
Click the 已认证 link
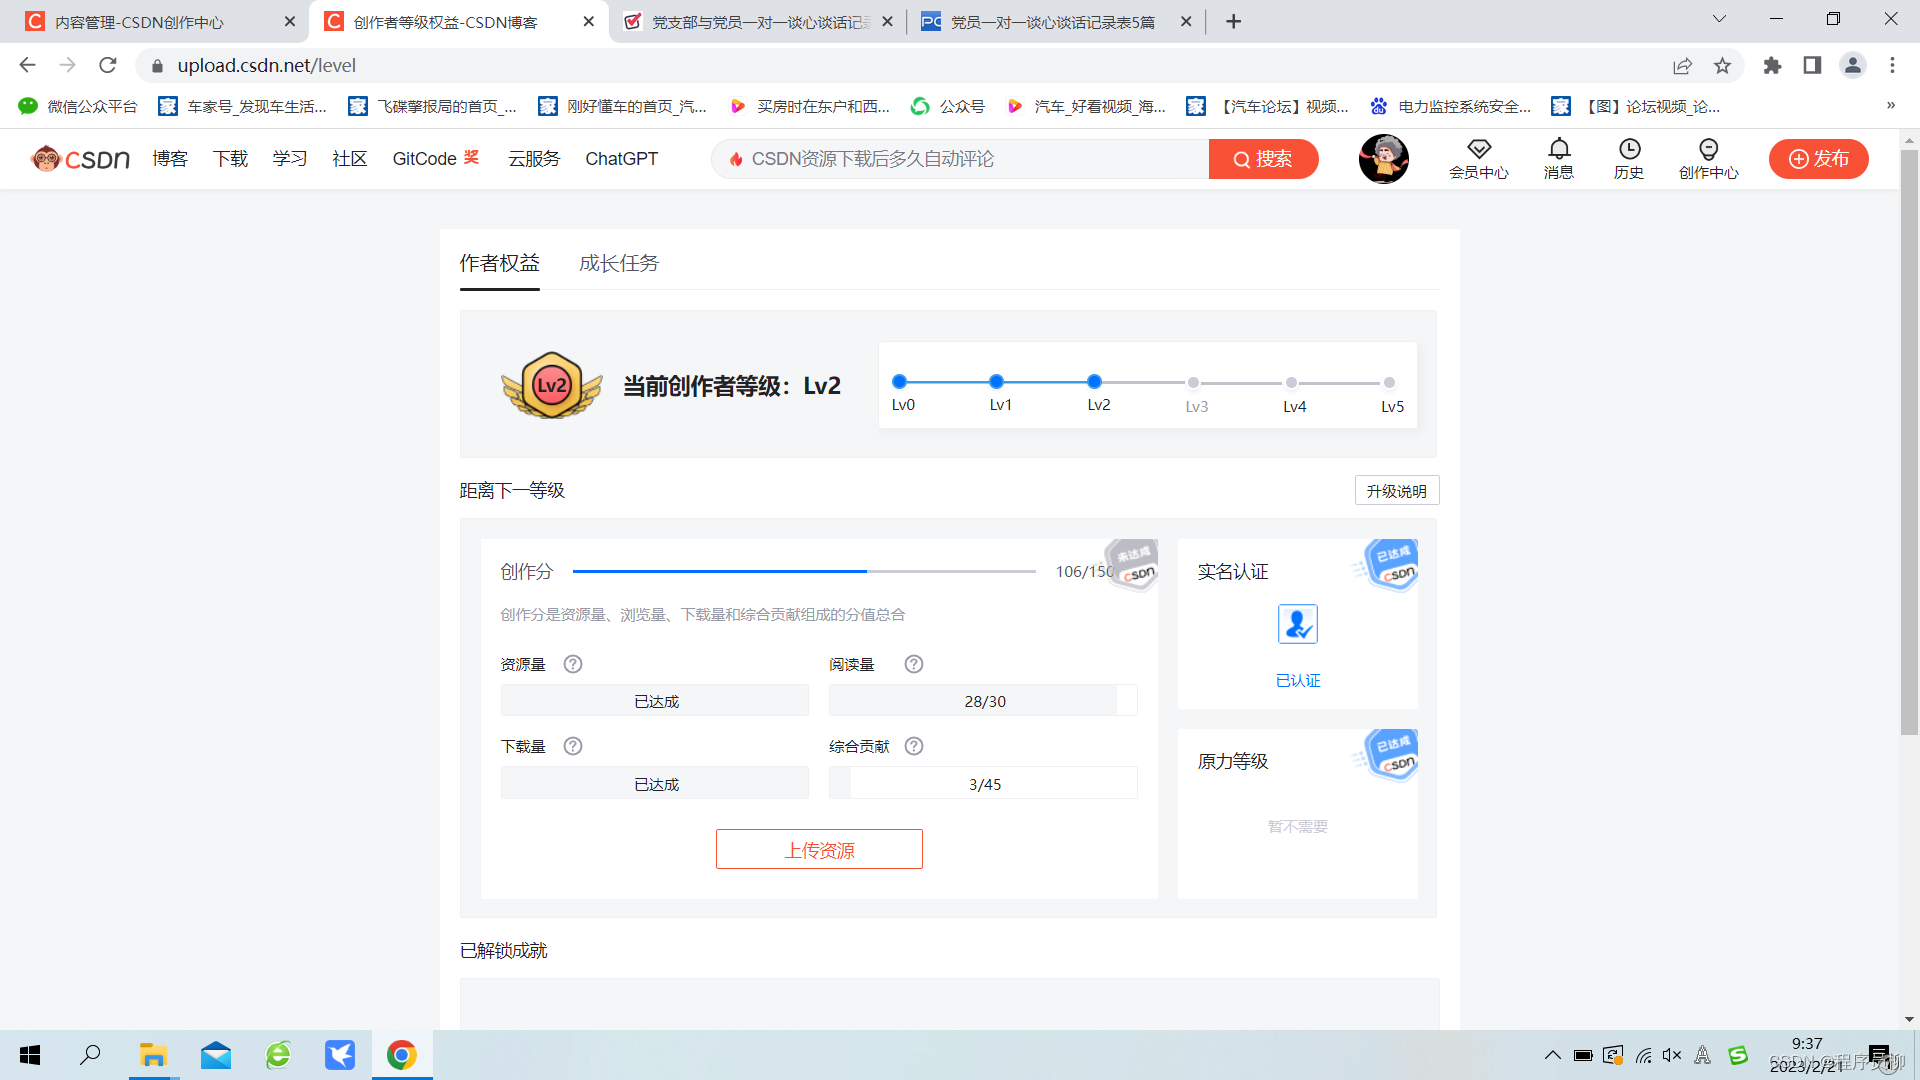(1298, 680)
